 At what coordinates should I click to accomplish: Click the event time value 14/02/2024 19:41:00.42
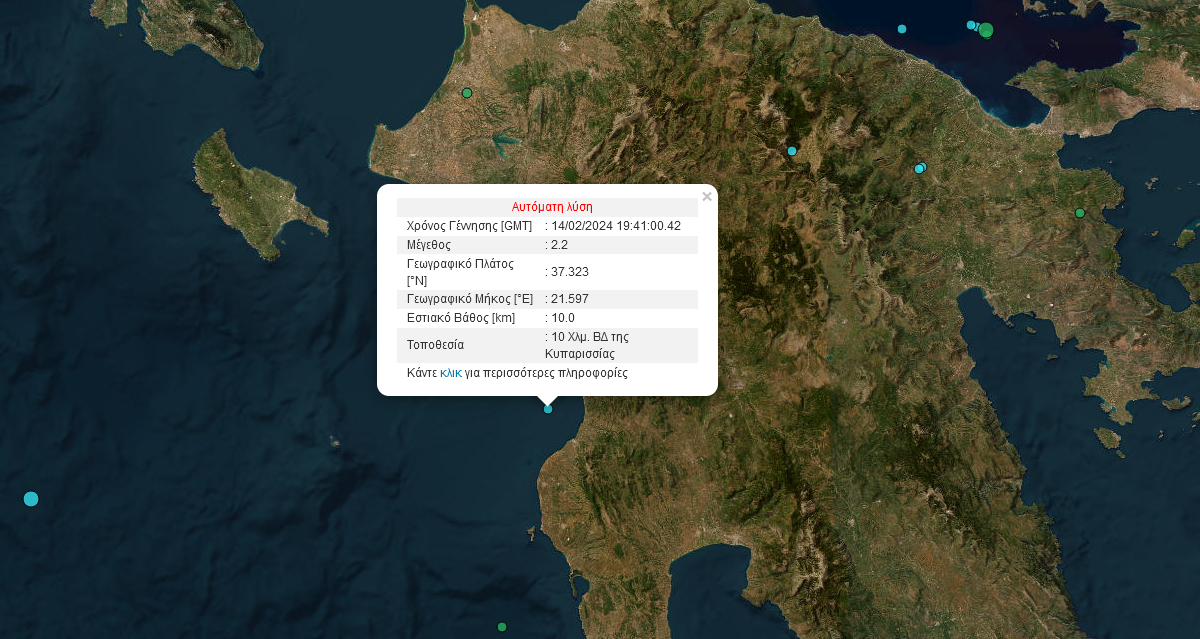[616, 226]
